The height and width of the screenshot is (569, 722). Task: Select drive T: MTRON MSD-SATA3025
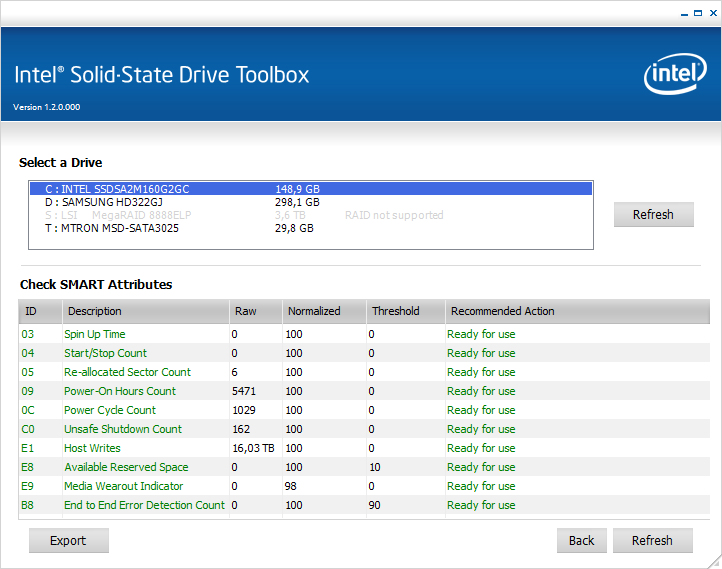[311, 228]
